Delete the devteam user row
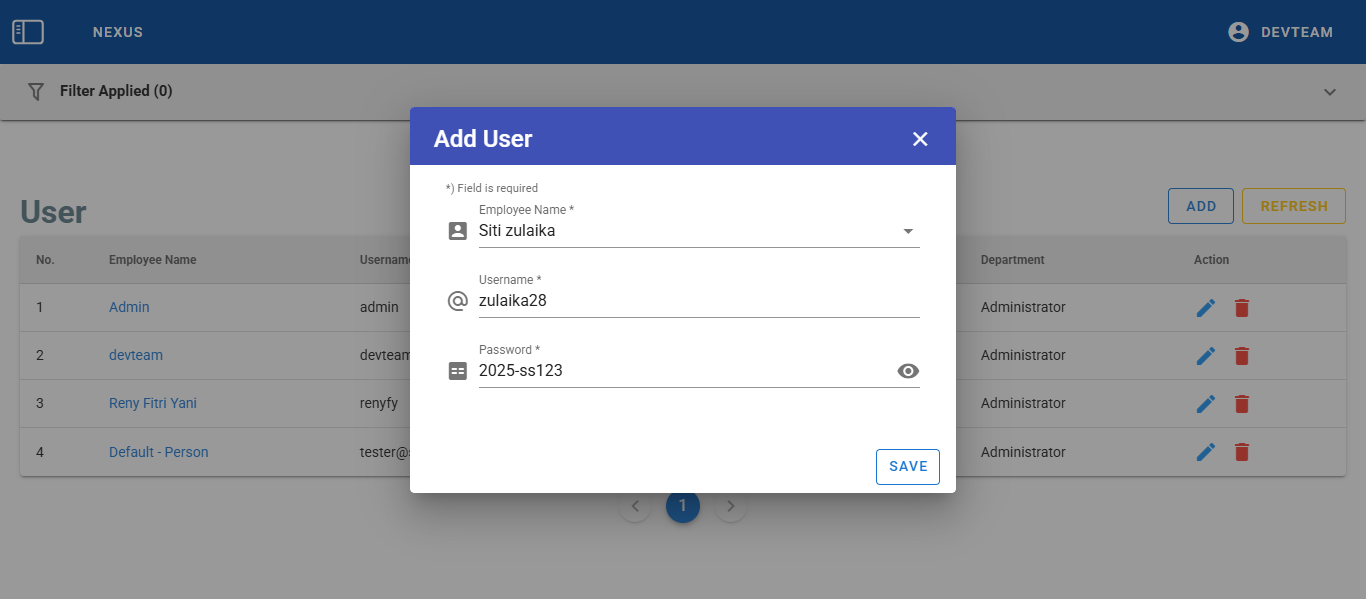The height and width of the screenshot is (599, 1366). [1242, 356]
